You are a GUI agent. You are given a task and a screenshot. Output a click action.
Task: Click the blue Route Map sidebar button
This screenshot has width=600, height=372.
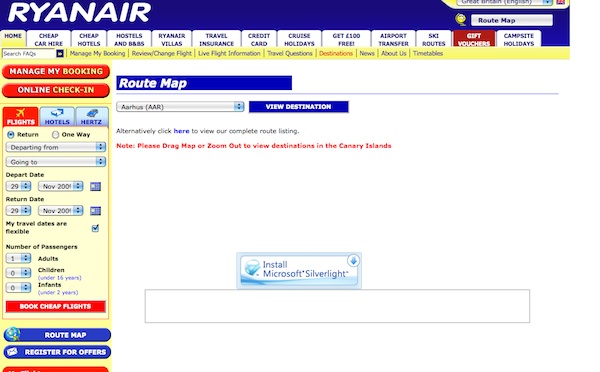click(57, 335)
